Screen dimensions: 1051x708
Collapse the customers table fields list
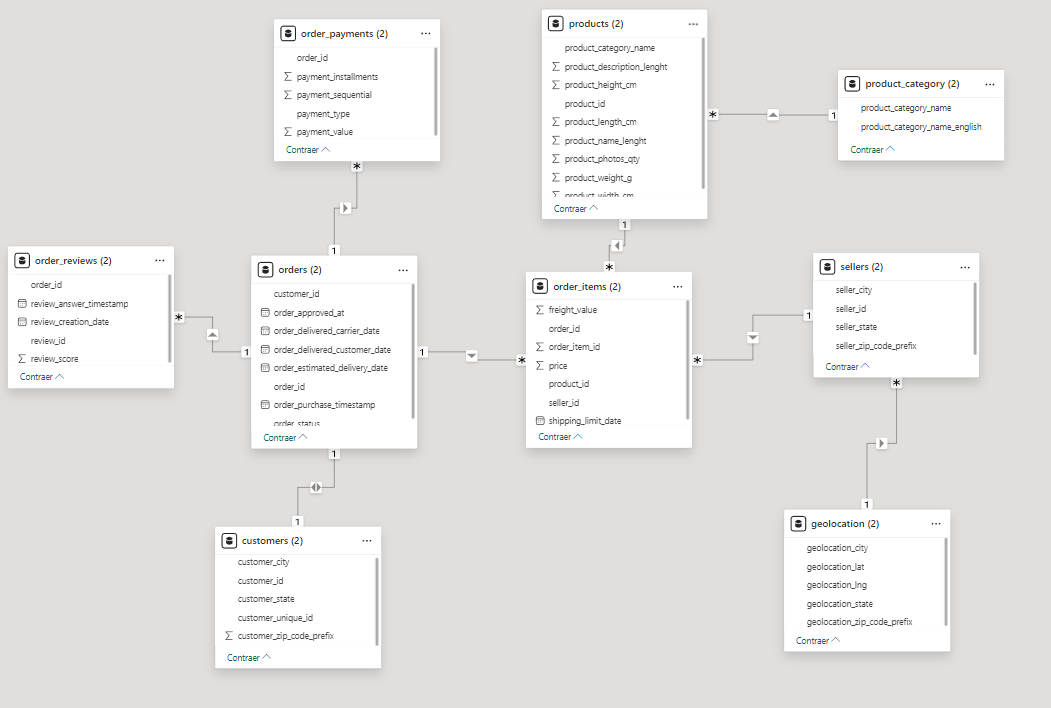pyautogui.click(x=249, y=658)
